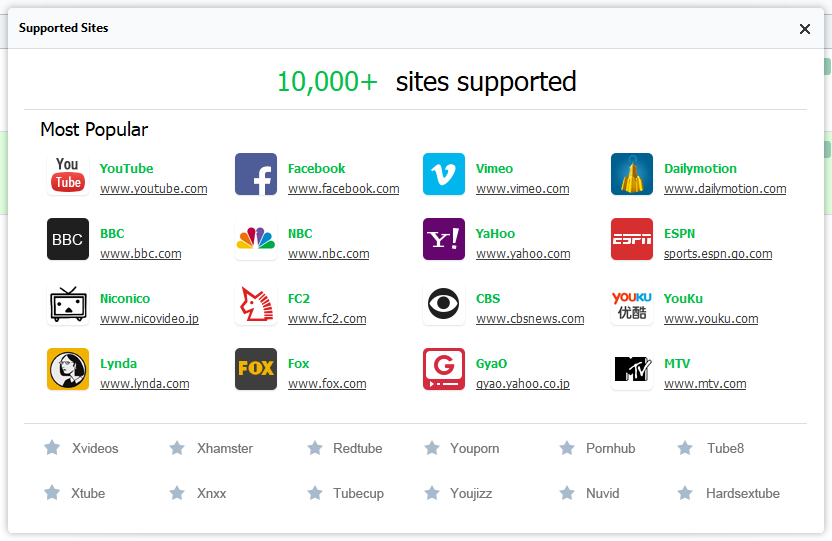Click the green Dailymotion site name

pos(700,169)
